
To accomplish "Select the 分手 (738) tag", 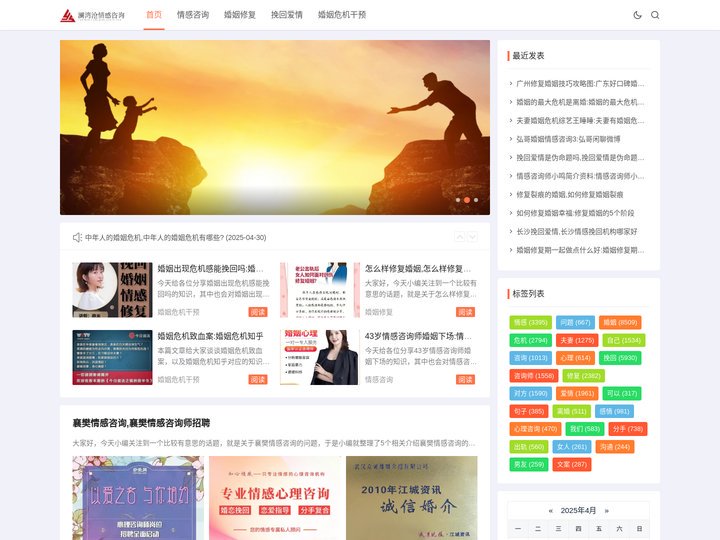I will point(628,429).
